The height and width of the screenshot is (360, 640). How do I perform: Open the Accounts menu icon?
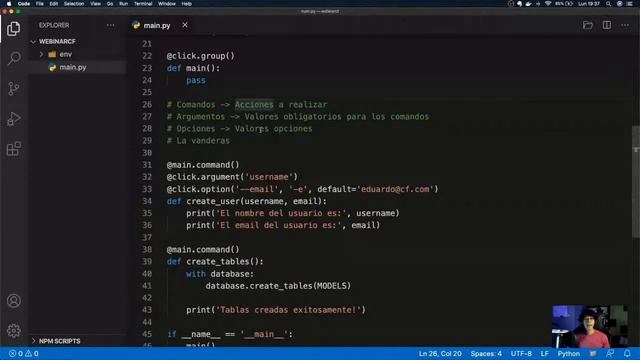tap(13, 301)
